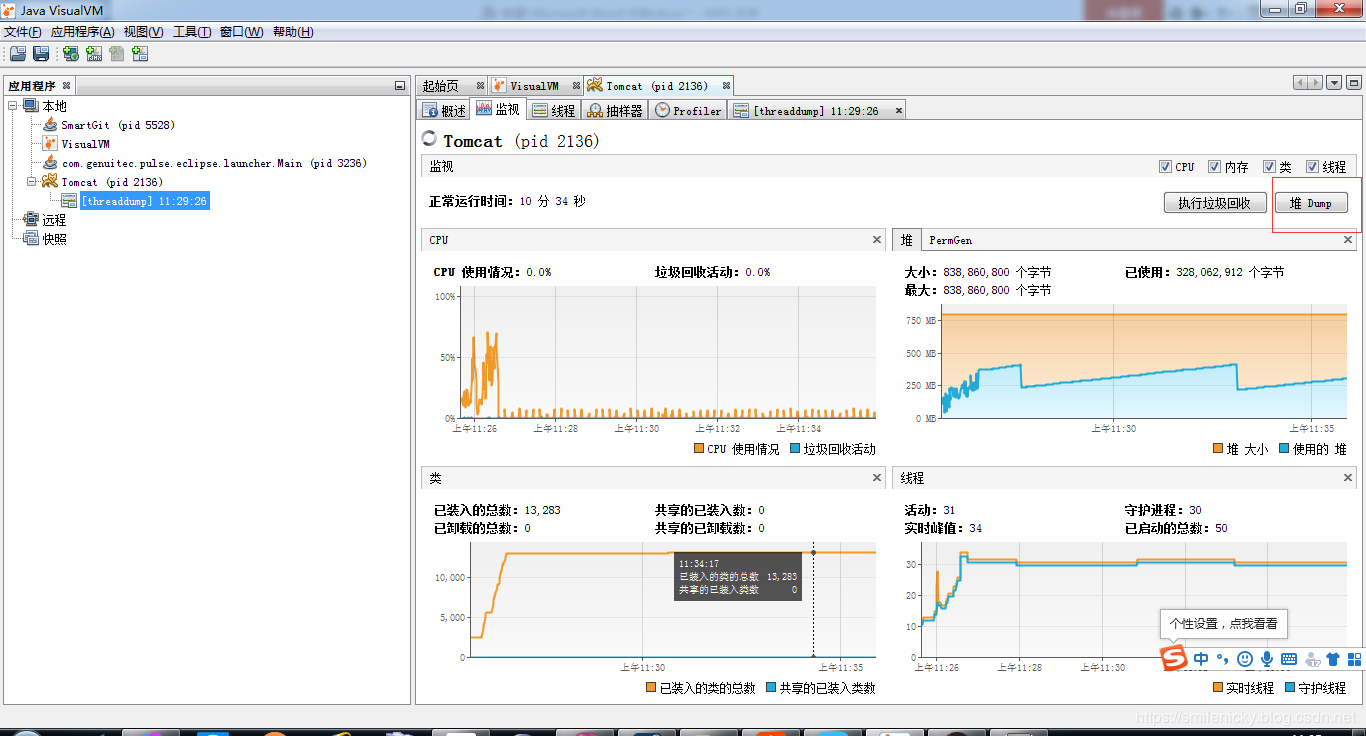
Task: Click the scroll tabs left arrow
Action: pyautogui.click(x=1300, y=83)
